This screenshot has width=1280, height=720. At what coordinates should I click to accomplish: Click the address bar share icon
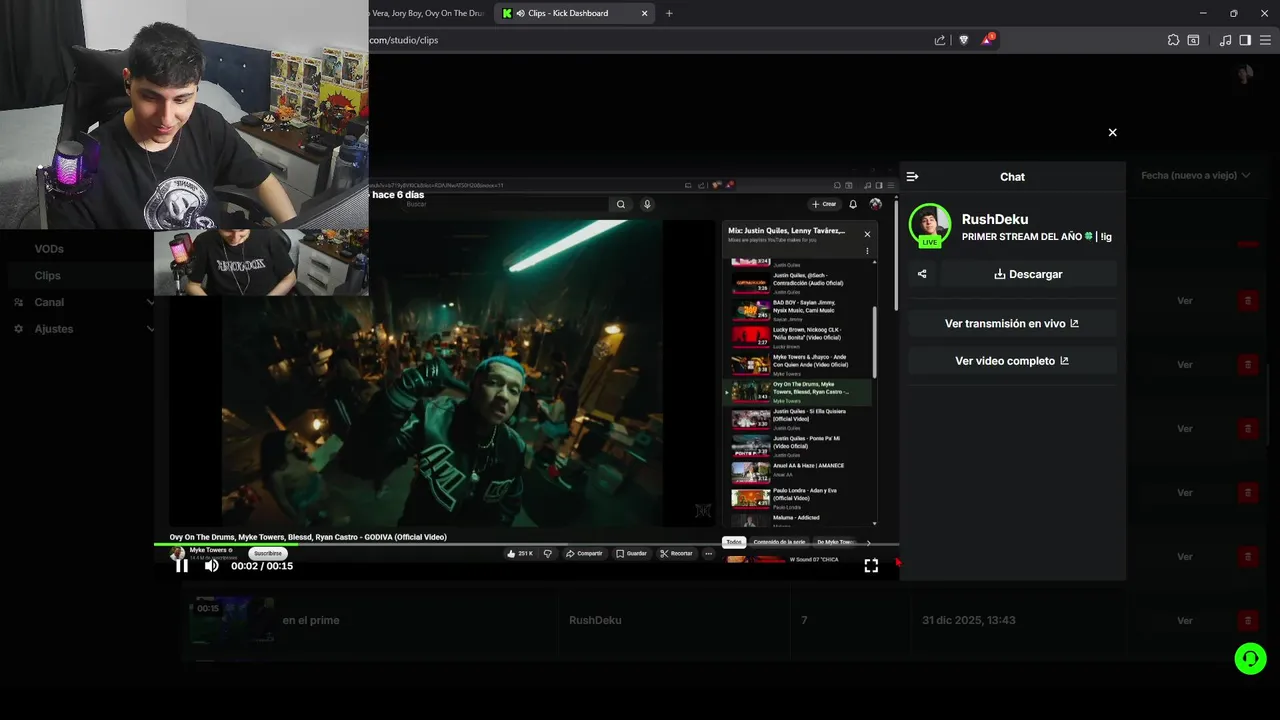point(940,40)
